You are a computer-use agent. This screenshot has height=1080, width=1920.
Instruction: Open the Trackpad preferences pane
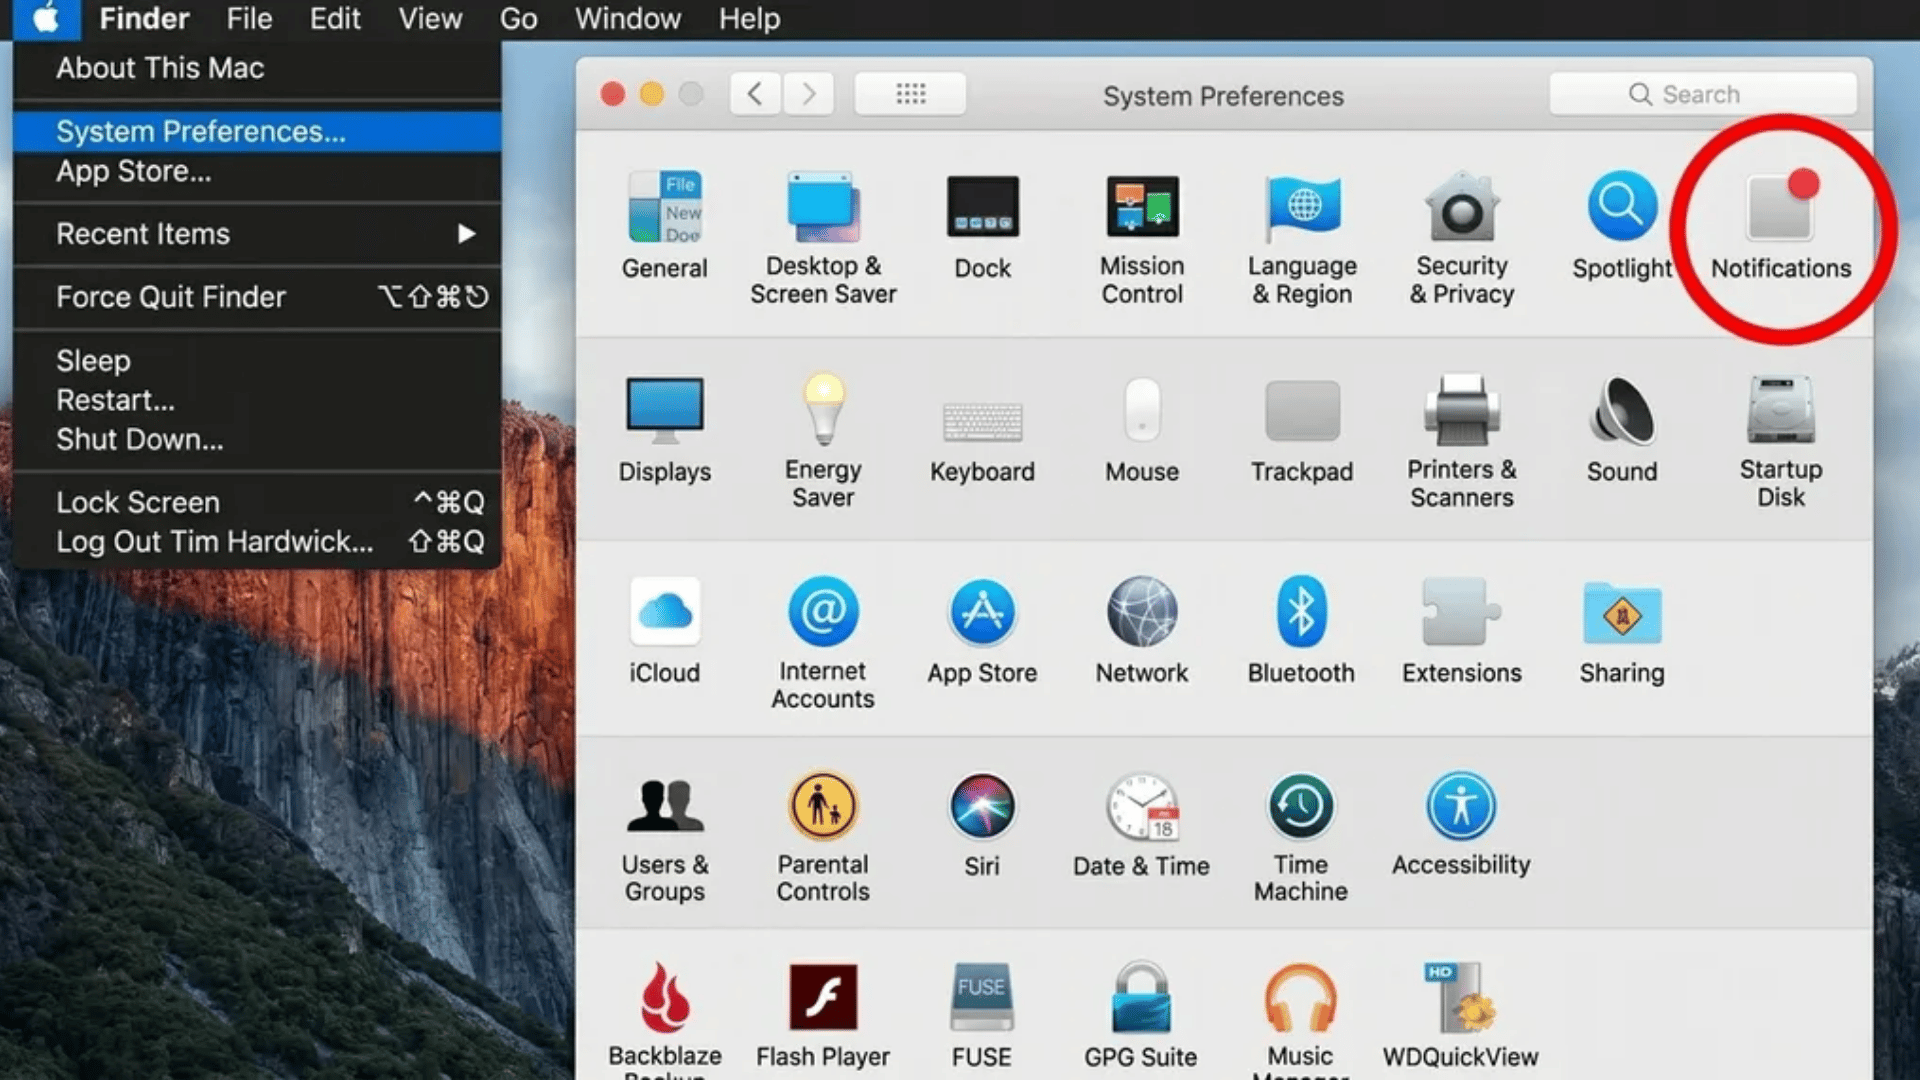click(x=1302, y=430)
